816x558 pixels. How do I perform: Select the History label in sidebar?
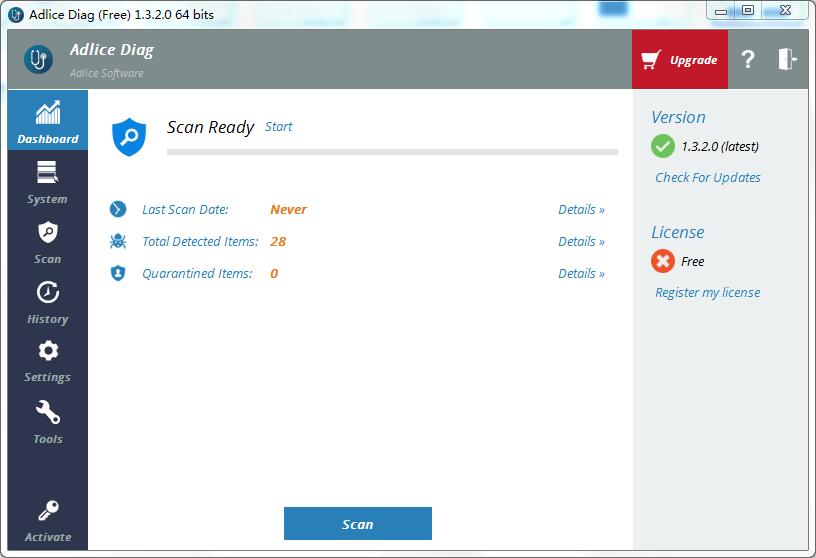click(48, 319)
